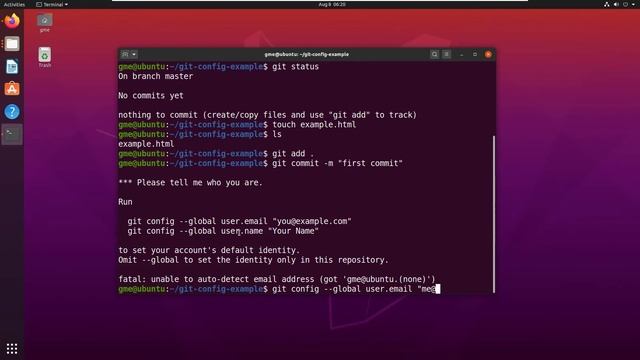Maximize the terminal window

[475, 54]
